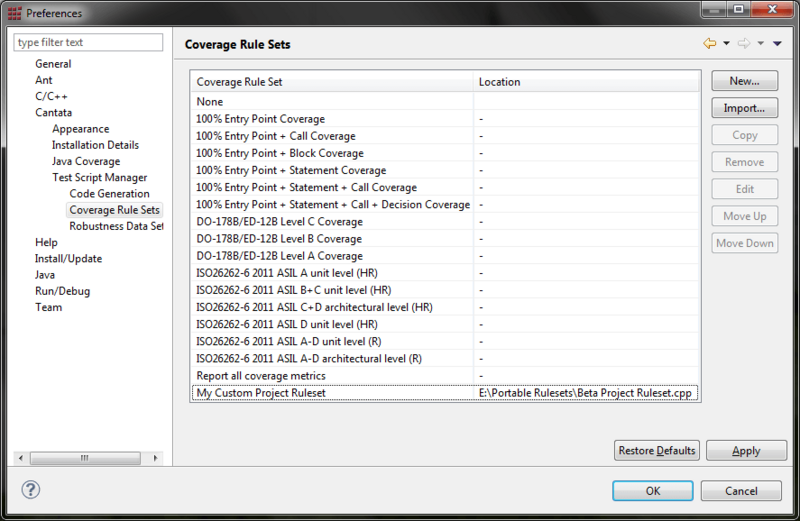Open the forward history dropdown arrow
The height and width of the screenshot is (521, 800).
pyautogui.click(x=760, y=43)
